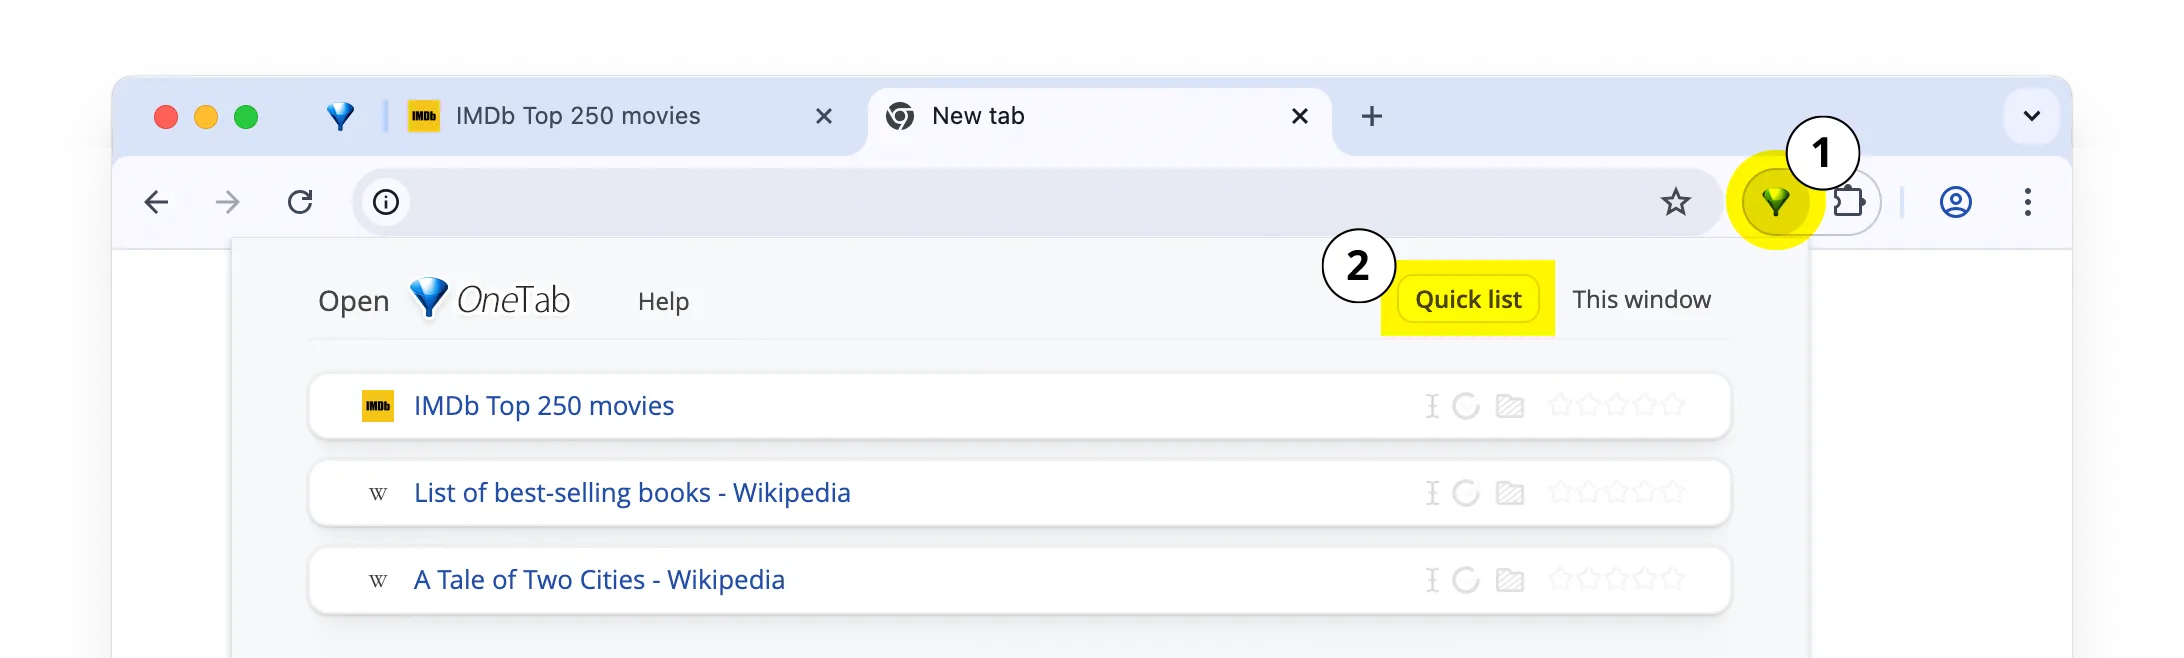Viewport: 2184px width, 658px height.
Task: Click the folder icon for List of best-selling books
Action: [1509, 493]
